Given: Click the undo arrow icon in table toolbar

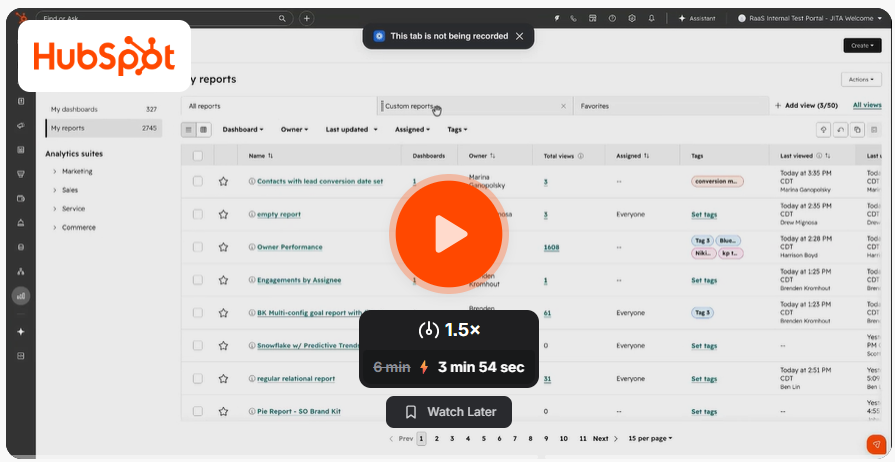Looking at the screenshot, I should 840,130.
